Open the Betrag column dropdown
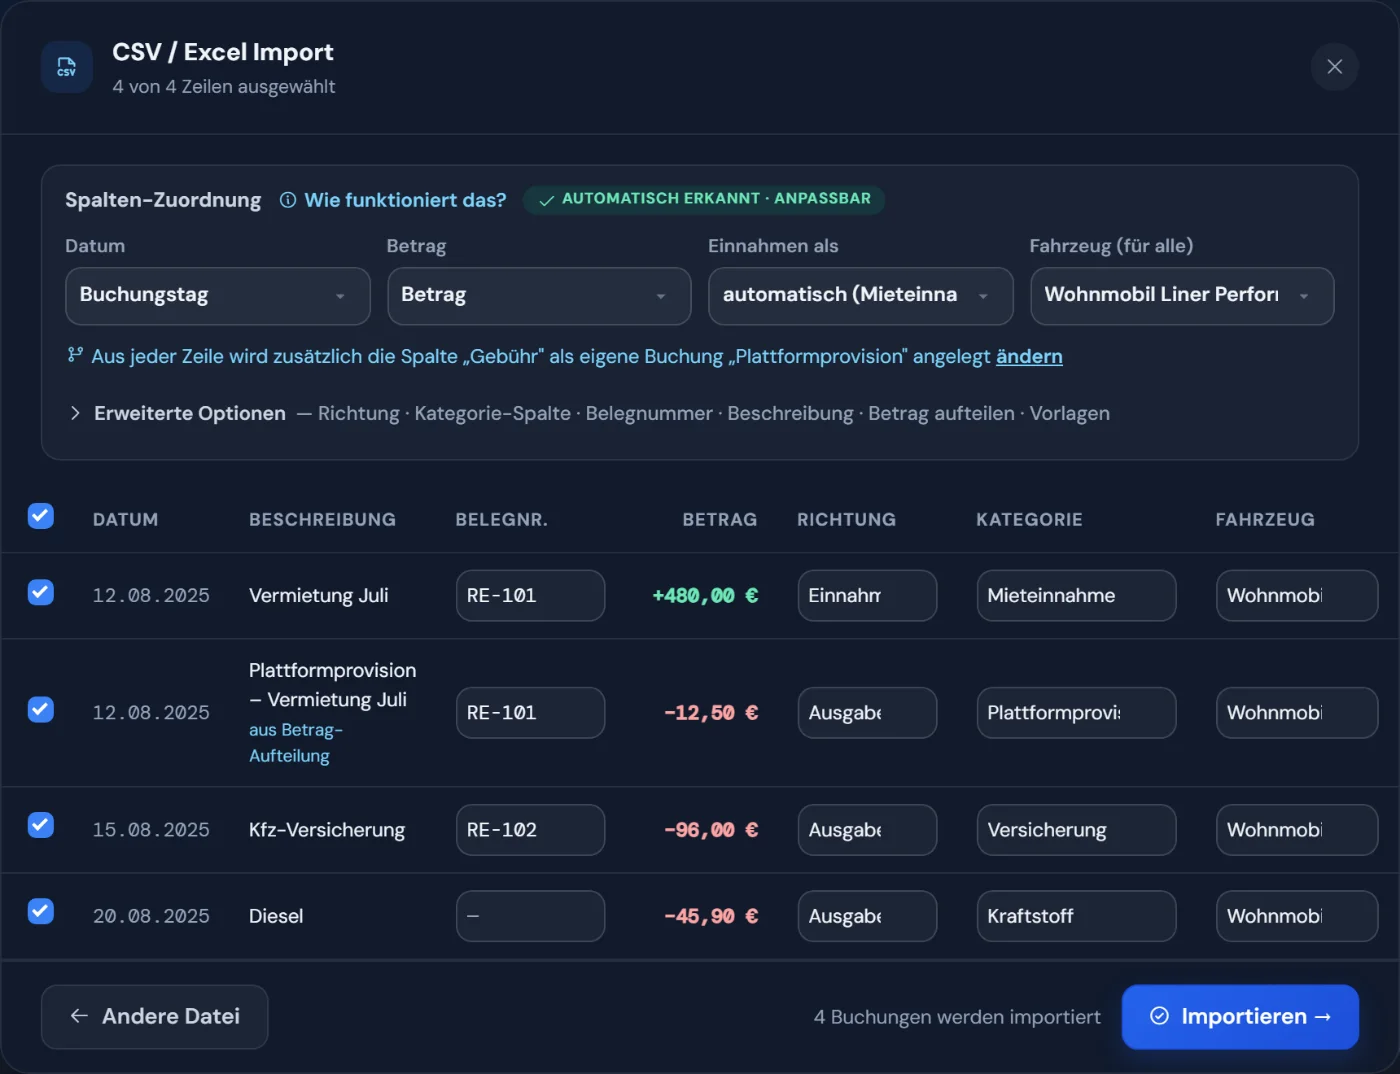This screenshot has height=1074, width=1400. (x=539, y=296)
